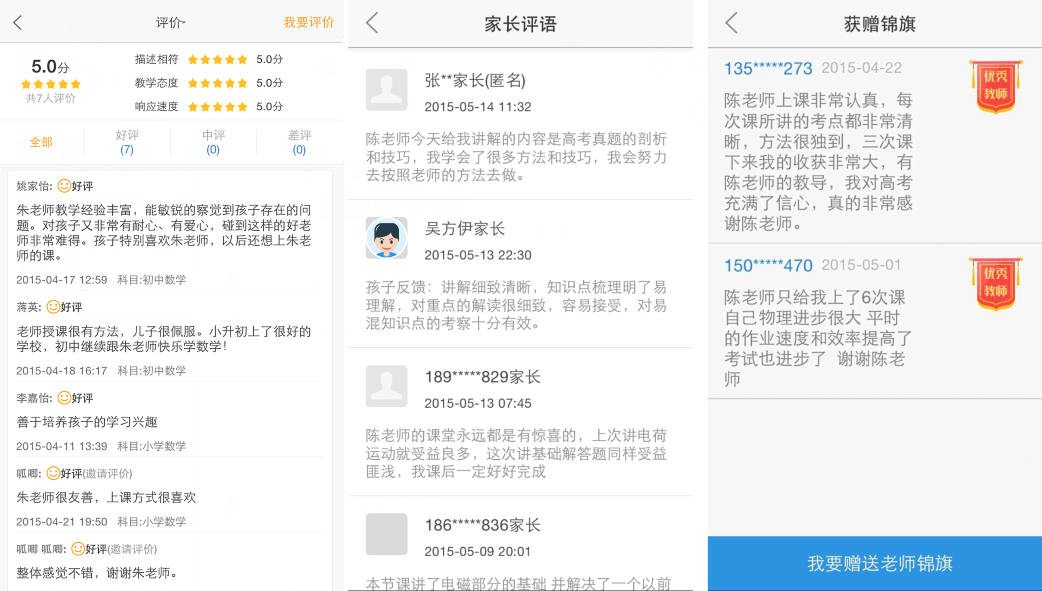Viewport: 1042px width, 591px height.
Task: Tap back arrow on 获赠锦旗 screen
Action: coord(731,23)
